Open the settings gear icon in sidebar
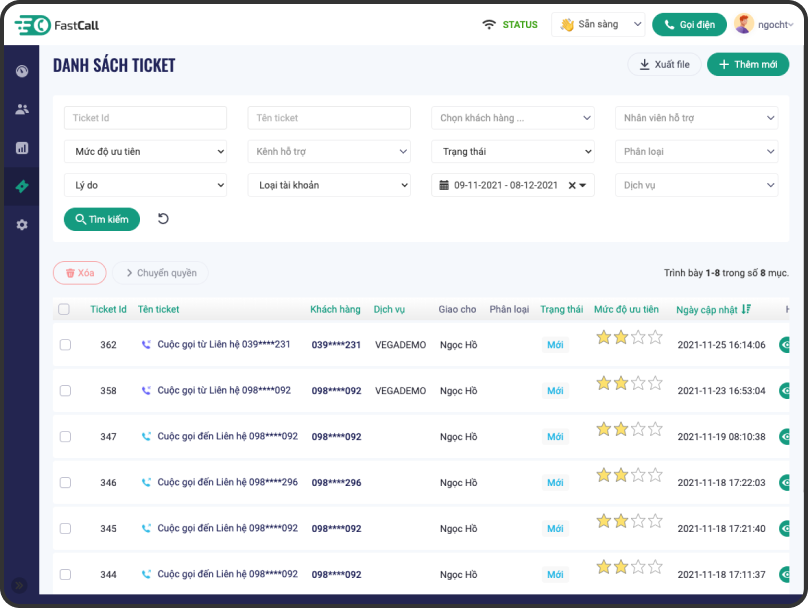Screen dimensions: 808x608 point(22,225)
